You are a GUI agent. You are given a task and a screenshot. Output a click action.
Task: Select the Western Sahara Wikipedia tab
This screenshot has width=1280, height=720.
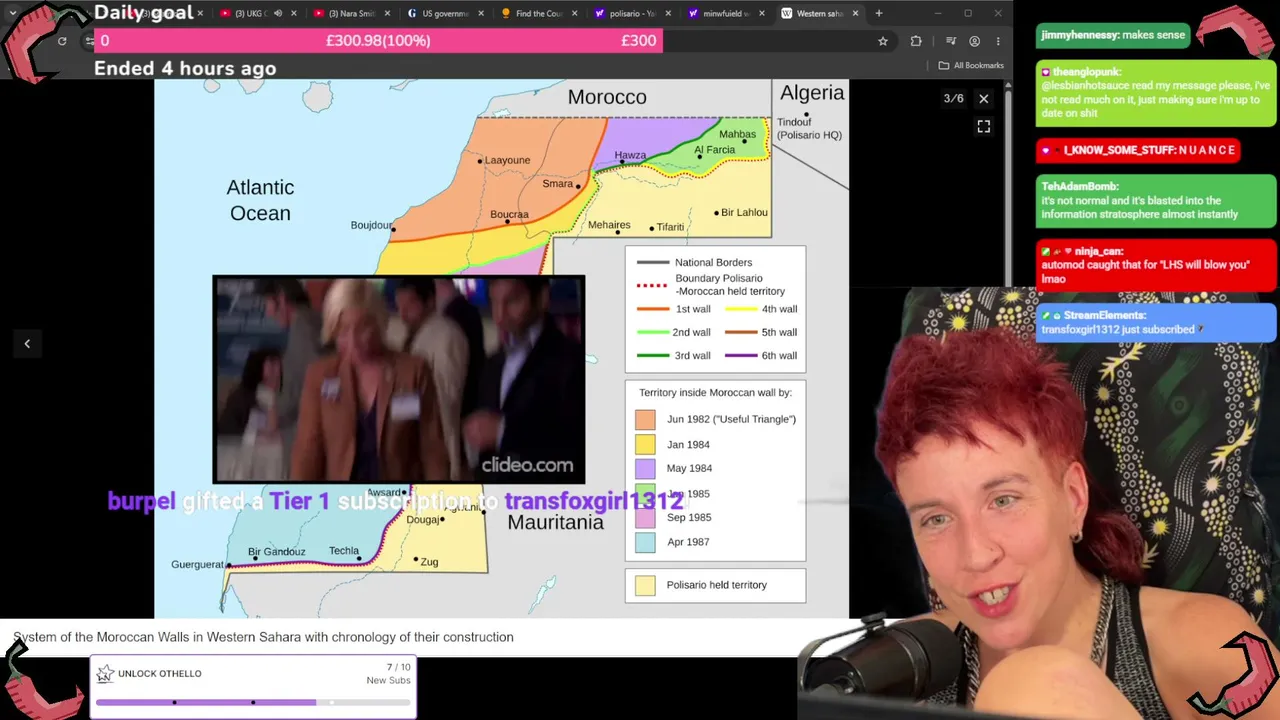tap(821, 13)
